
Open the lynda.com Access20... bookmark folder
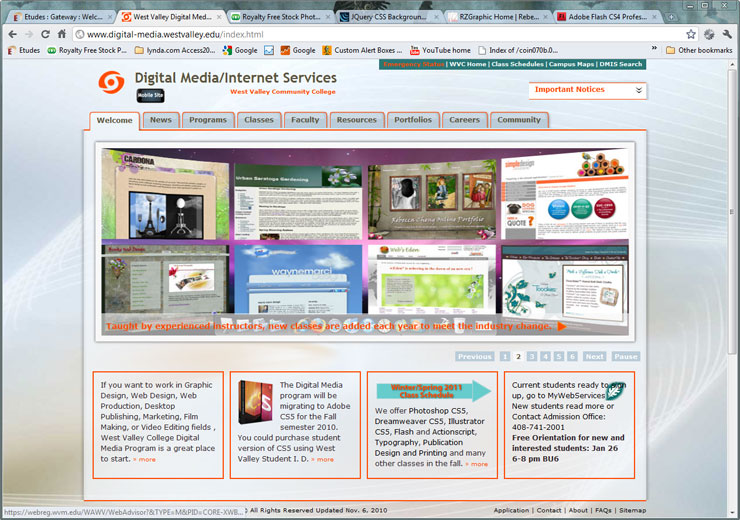pos(175,50)
